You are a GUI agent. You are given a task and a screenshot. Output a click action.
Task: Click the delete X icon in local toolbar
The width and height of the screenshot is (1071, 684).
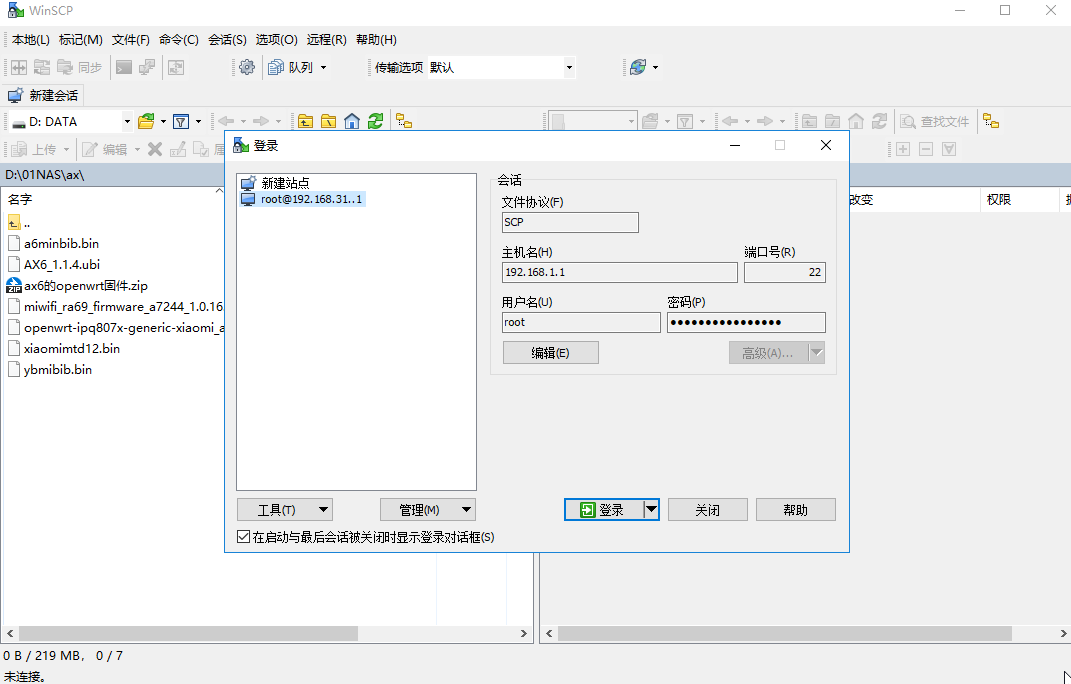[x=155, y=149]
